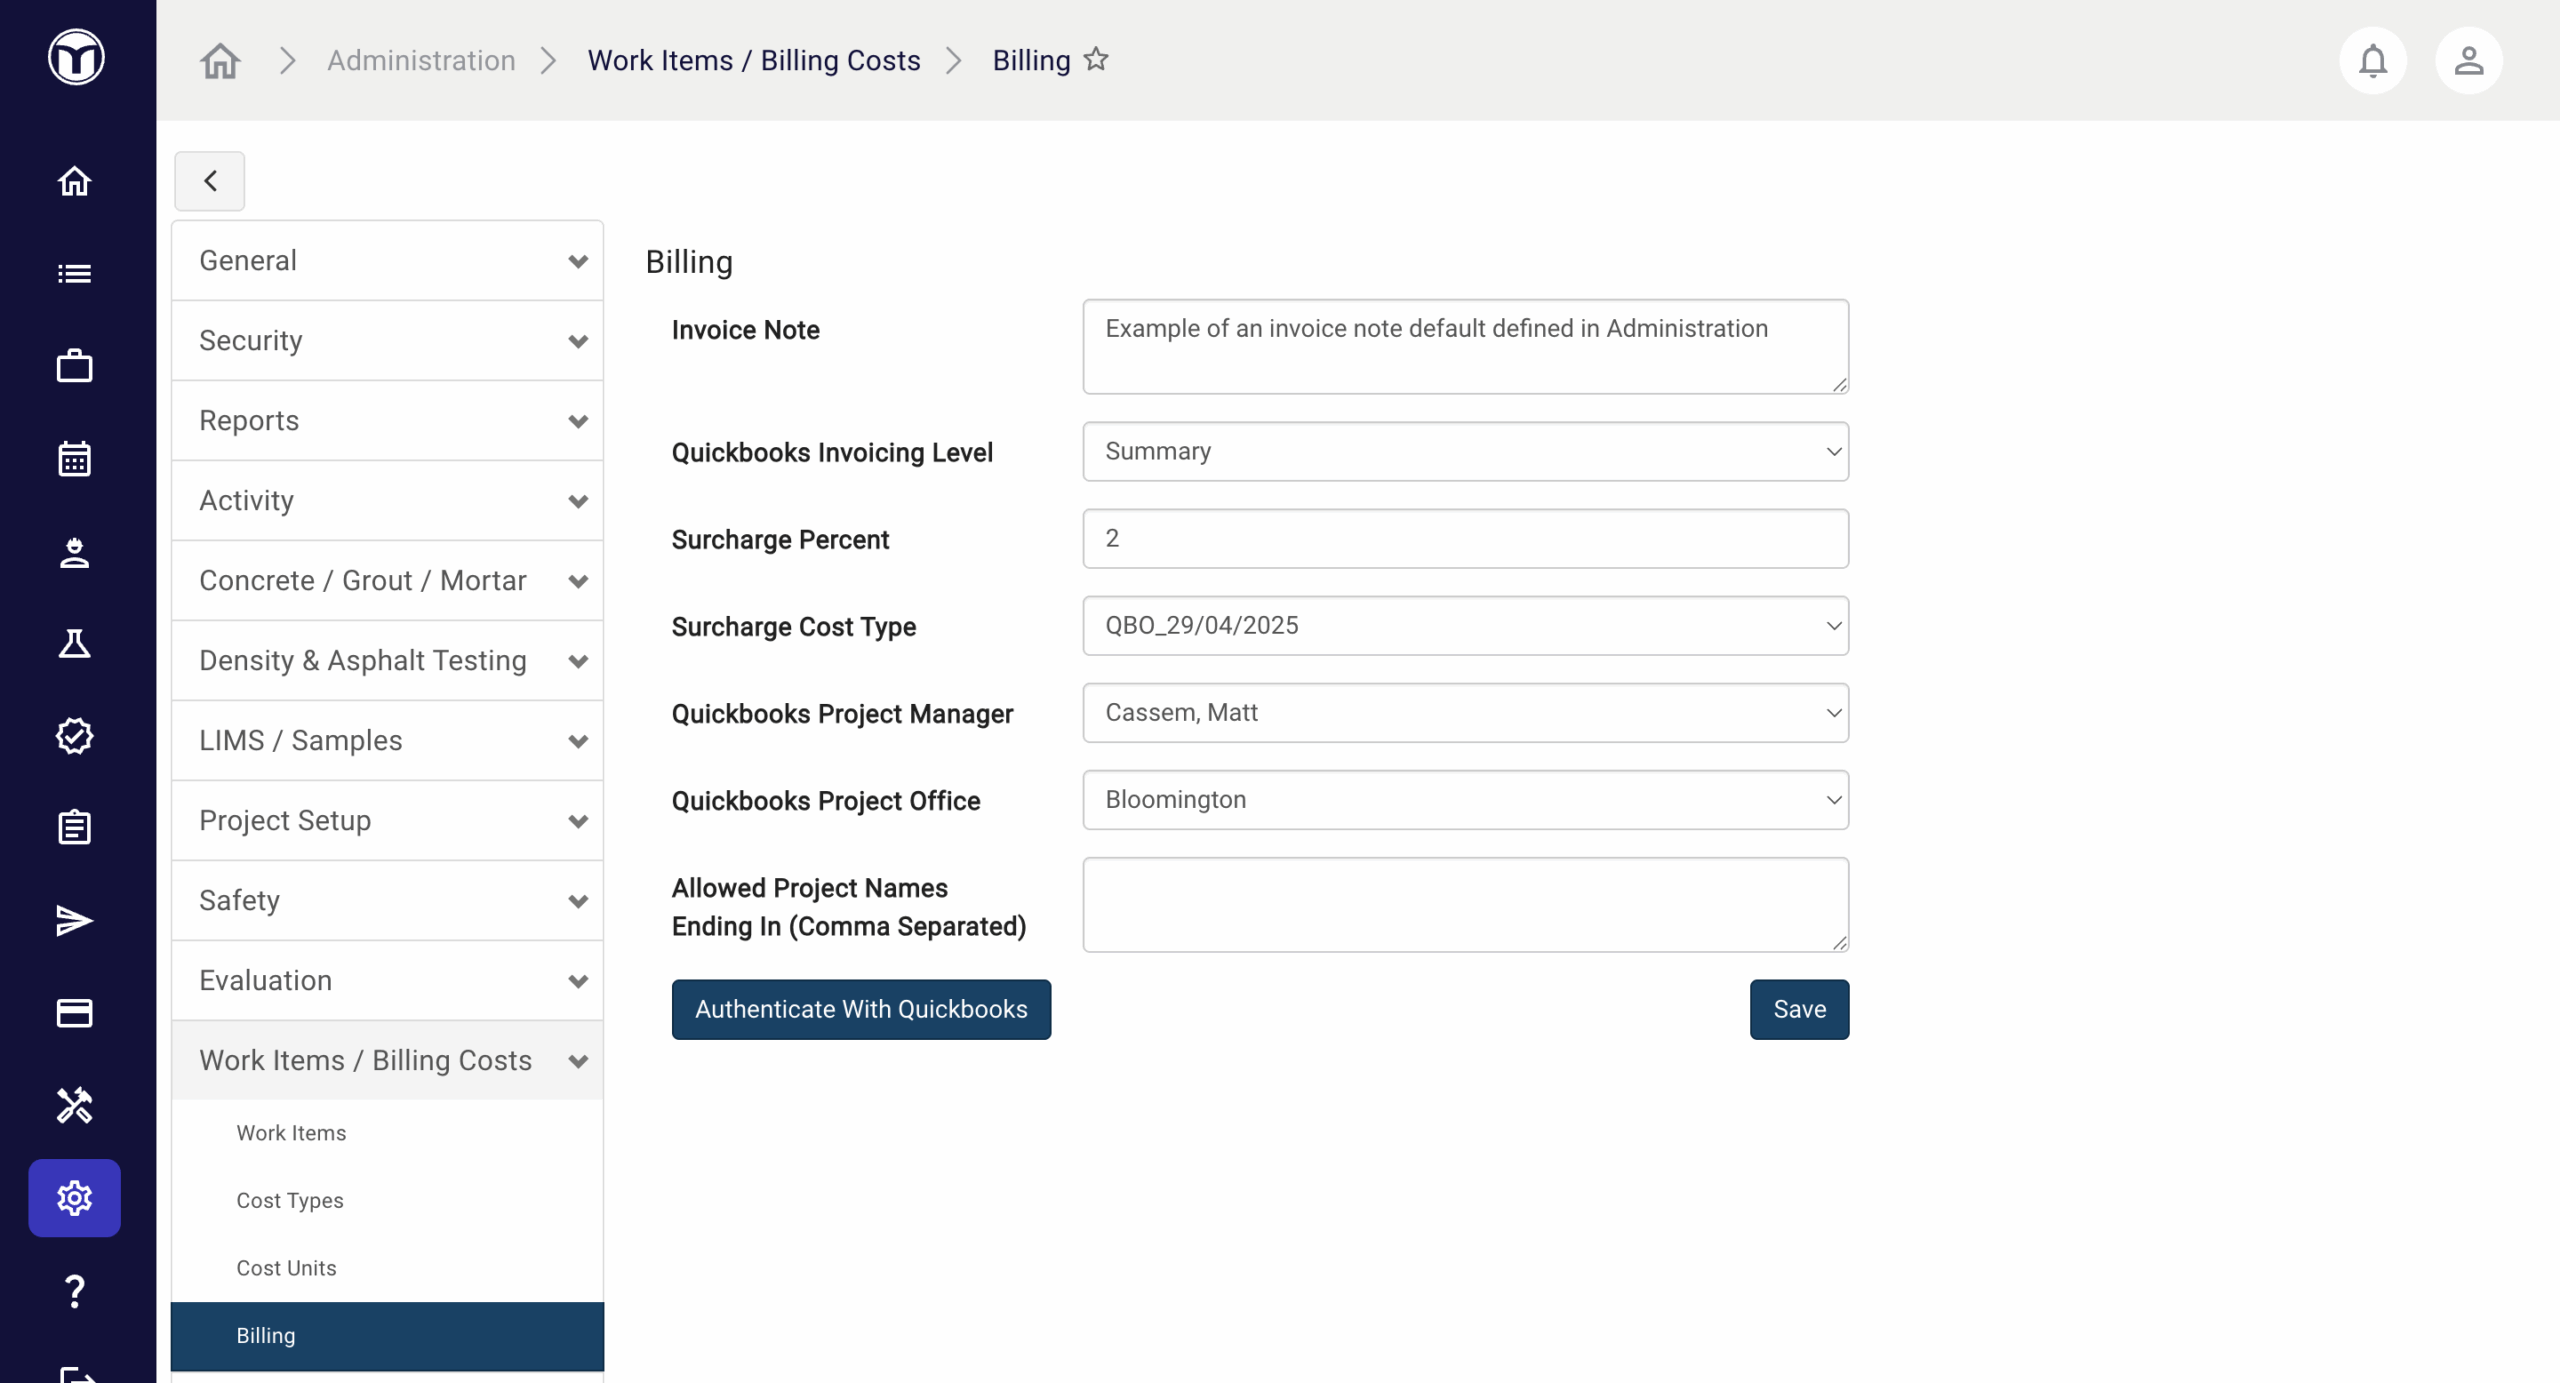This screenshot has width=2560, height=1383.
Task: Go to Work Items / Billing Costs breadcrumb
Action: [x=754, y=60]
